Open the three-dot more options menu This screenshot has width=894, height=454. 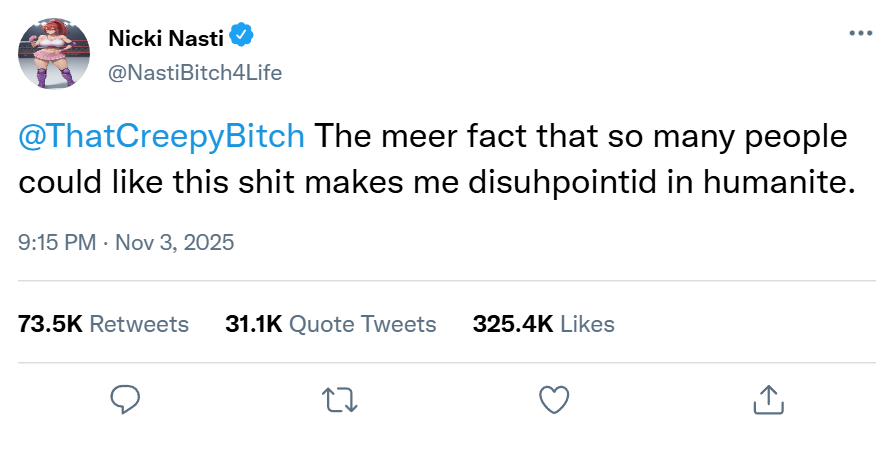click(859, 33)
